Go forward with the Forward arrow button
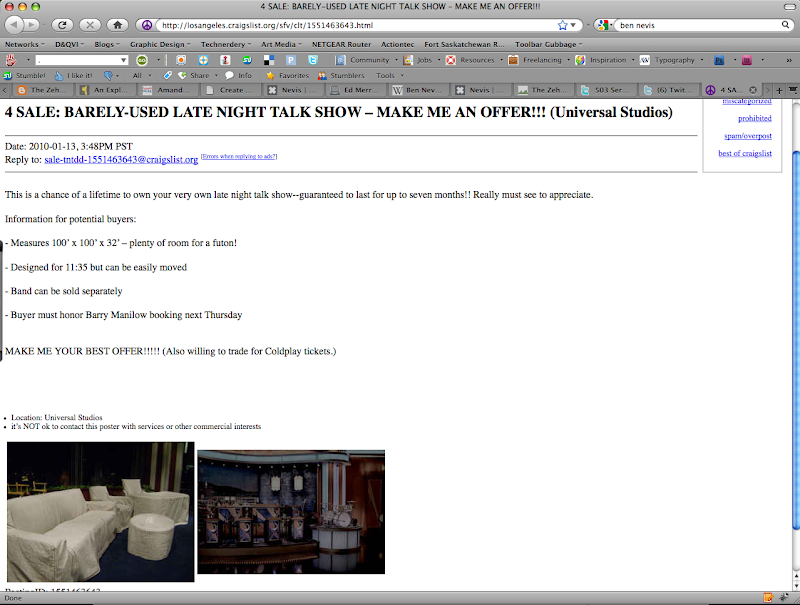 coord(31,24)
